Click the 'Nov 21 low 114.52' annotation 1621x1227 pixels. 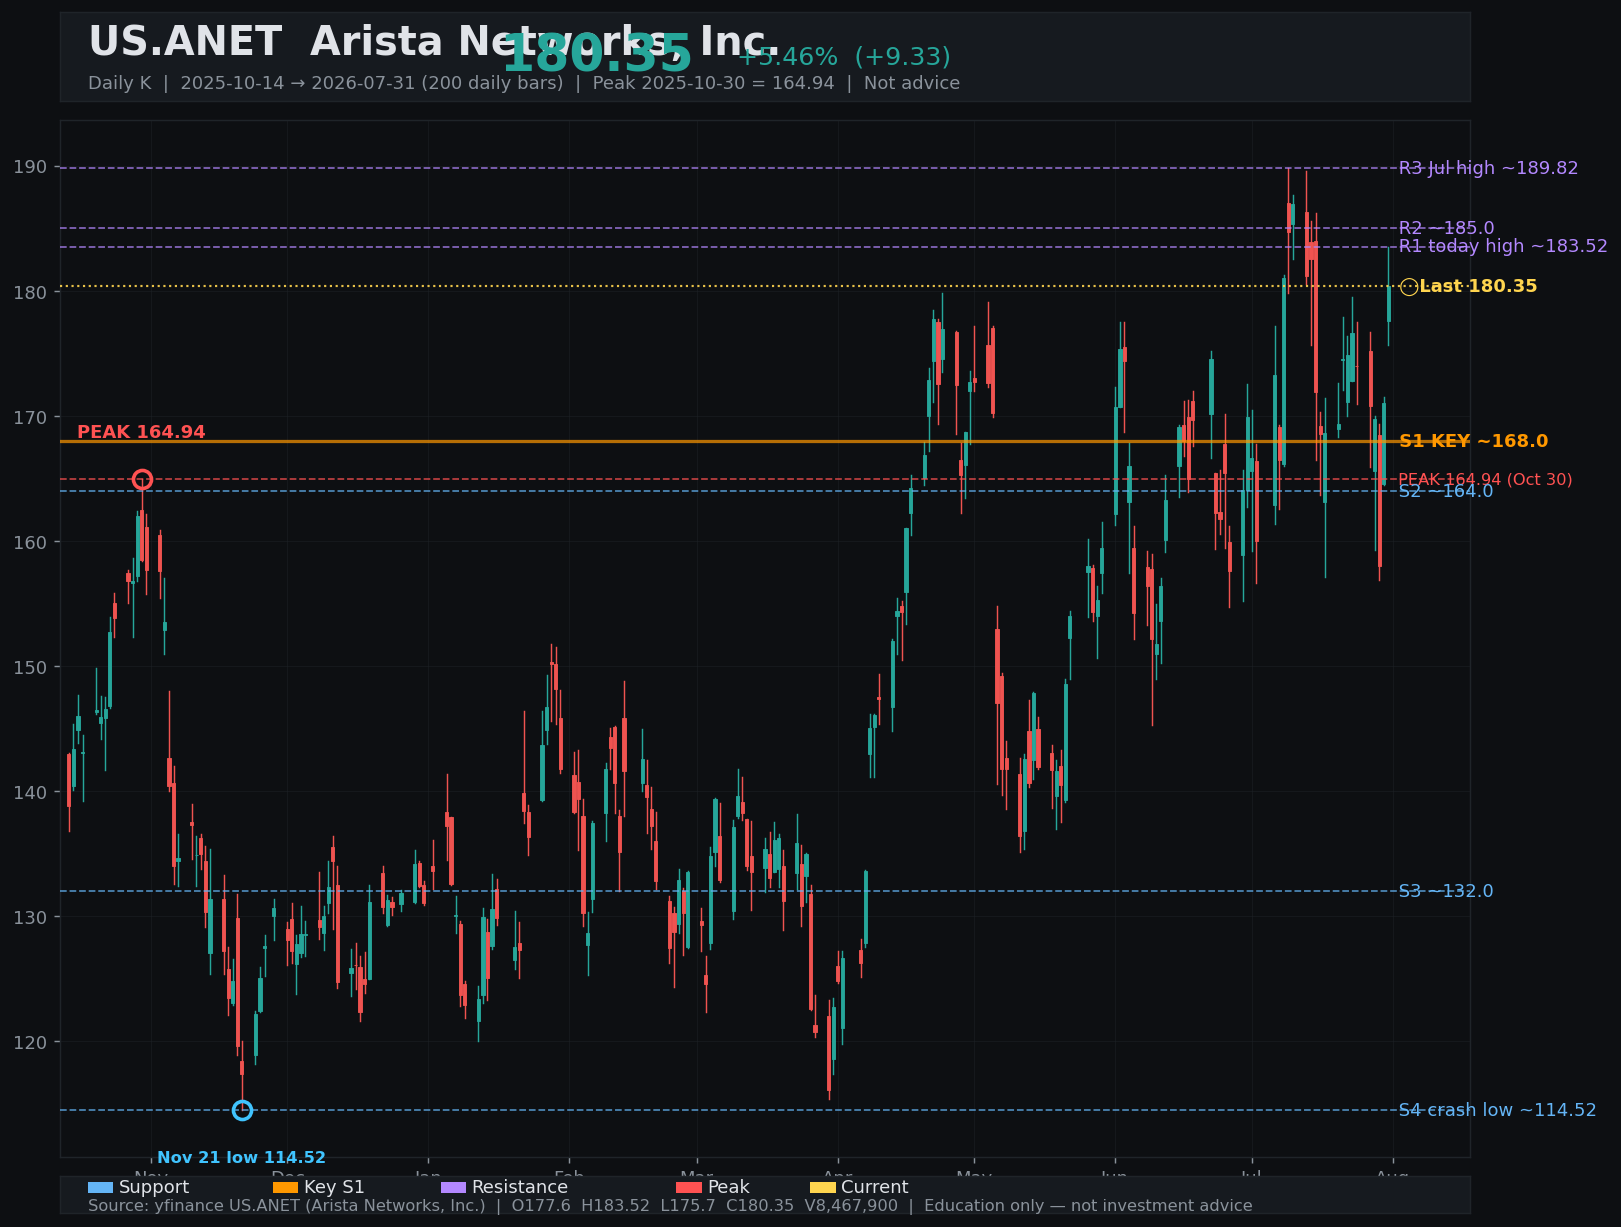pos(241,1158)
